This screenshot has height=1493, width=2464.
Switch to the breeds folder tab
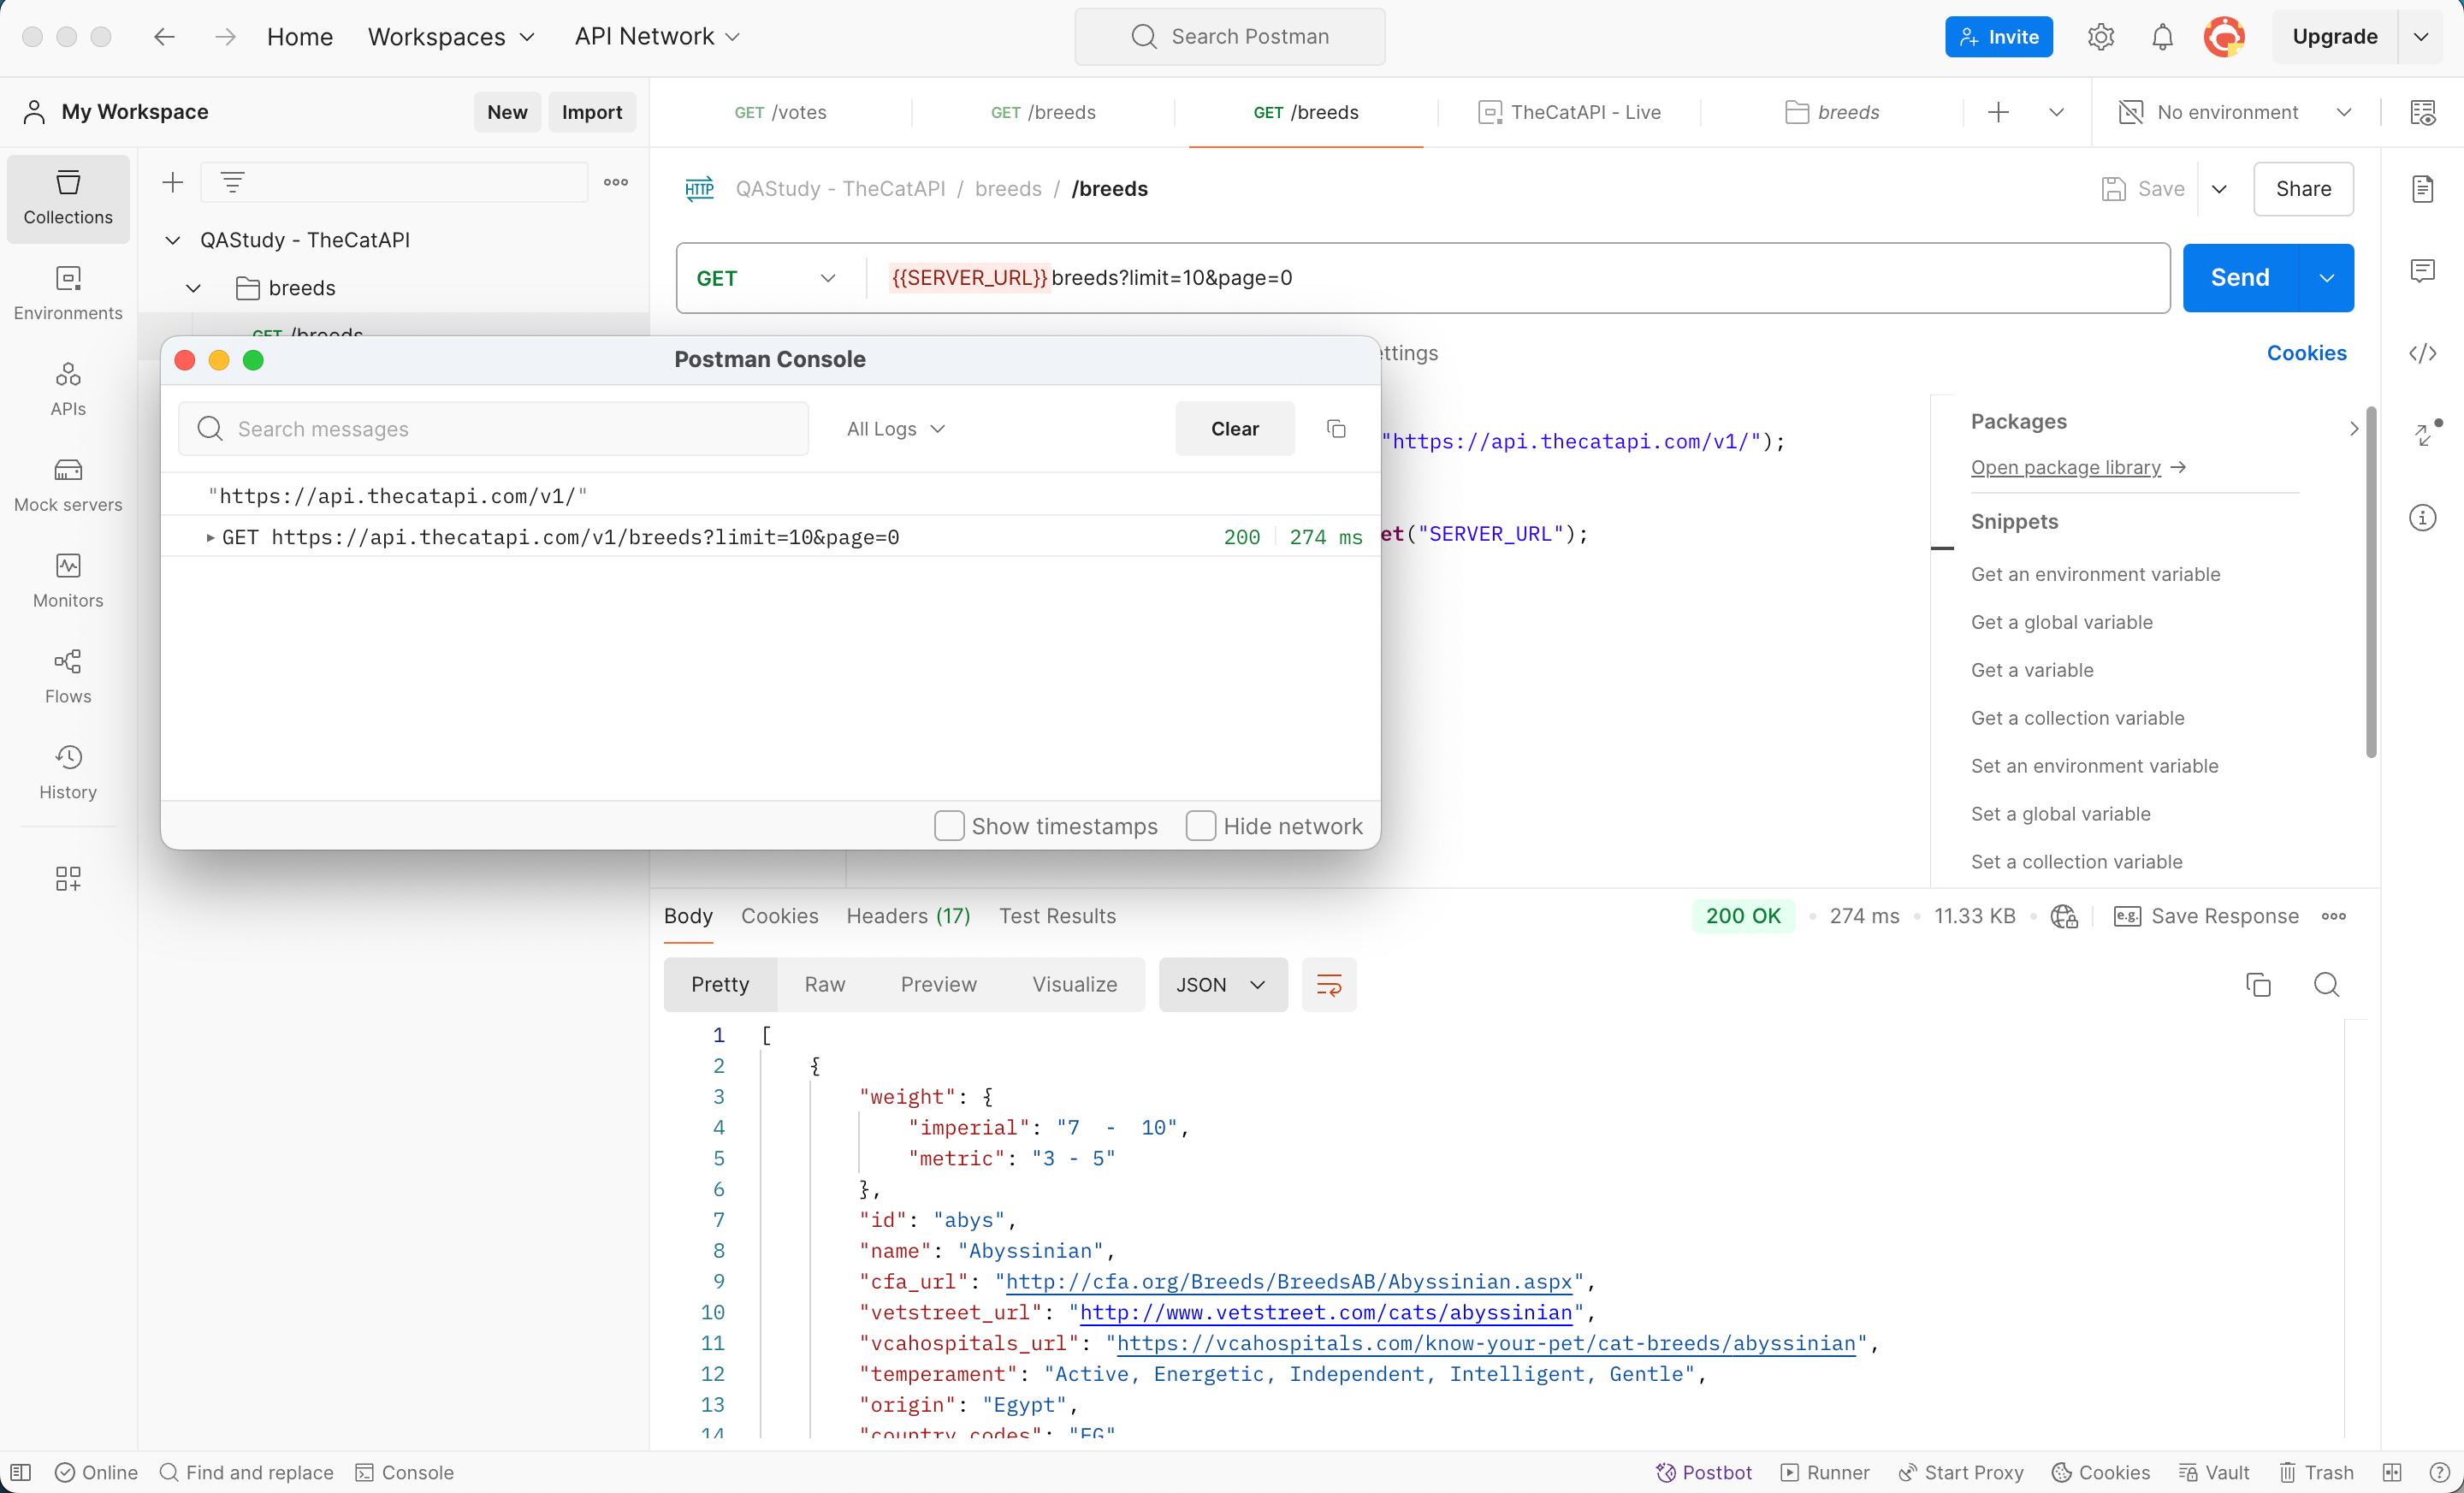point(1832,112)
